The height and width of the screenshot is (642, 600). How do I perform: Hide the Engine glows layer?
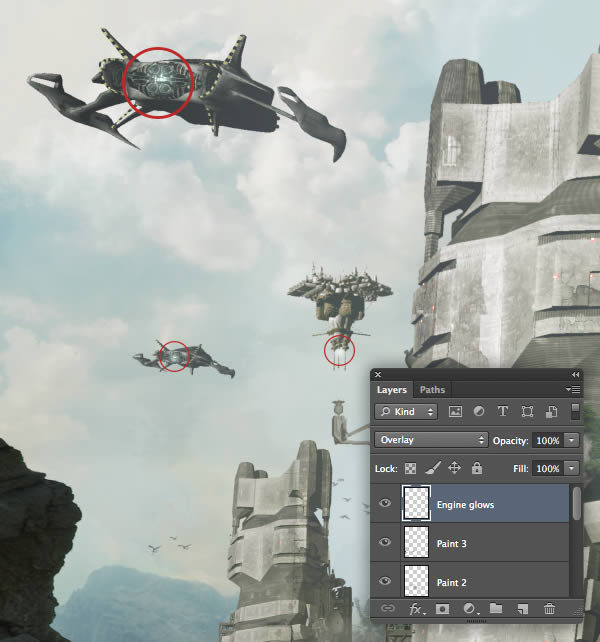pos(385,503)
